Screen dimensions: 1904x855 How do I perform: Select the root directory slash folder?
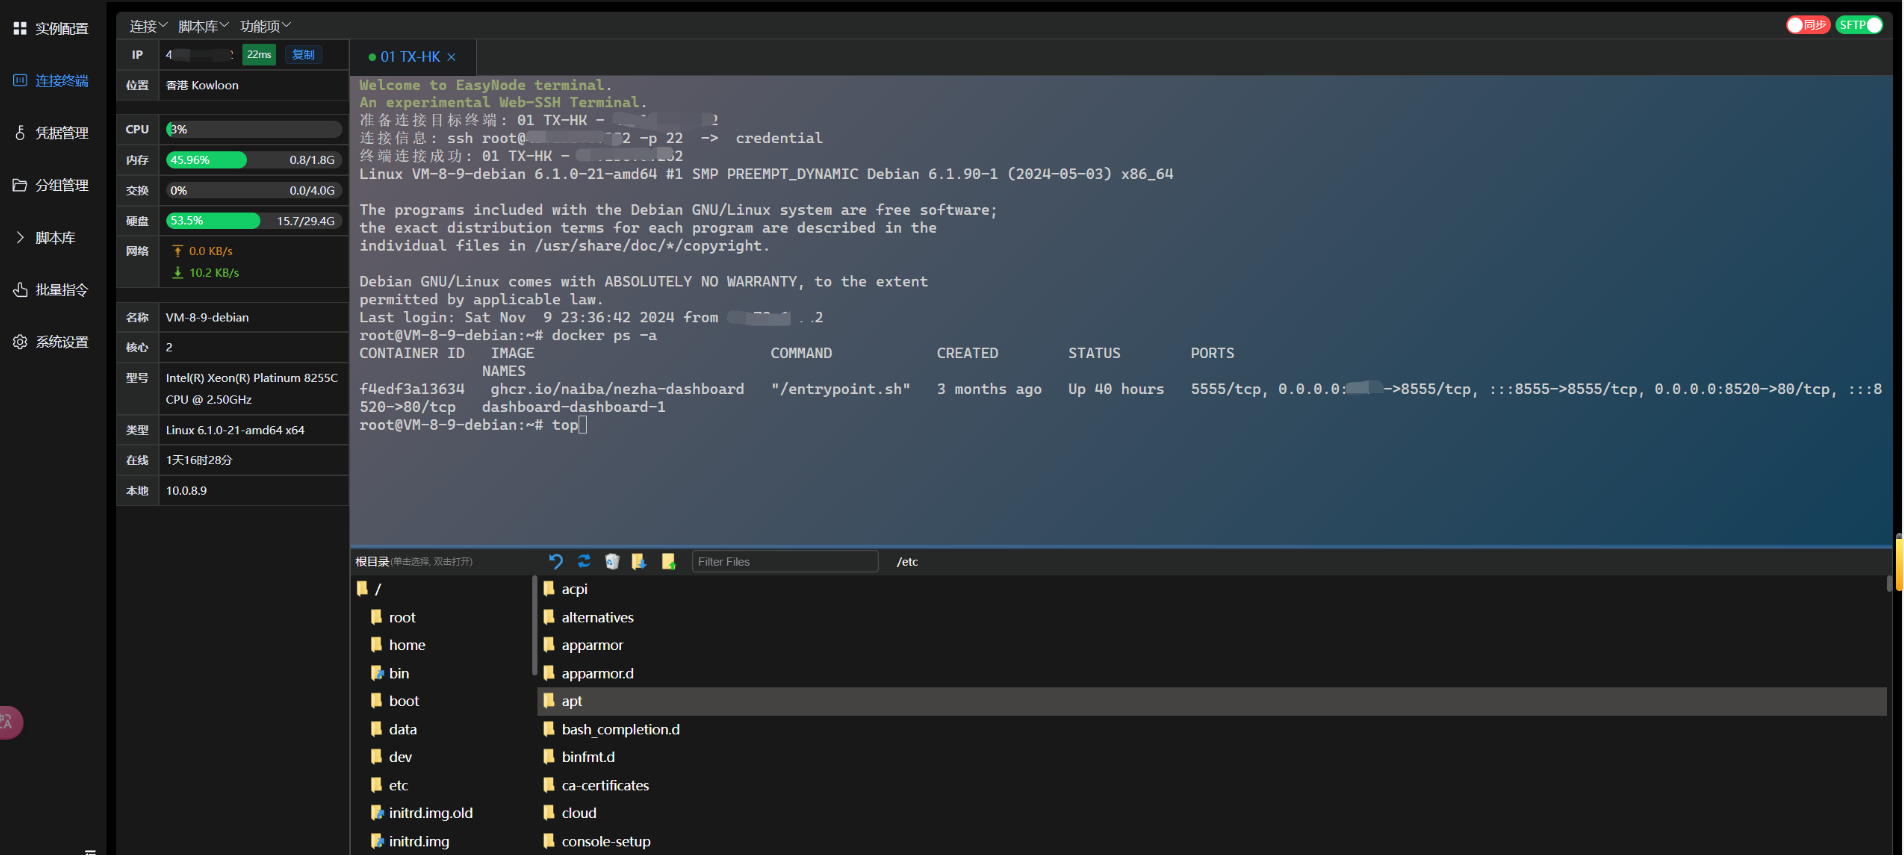(369, 589)
